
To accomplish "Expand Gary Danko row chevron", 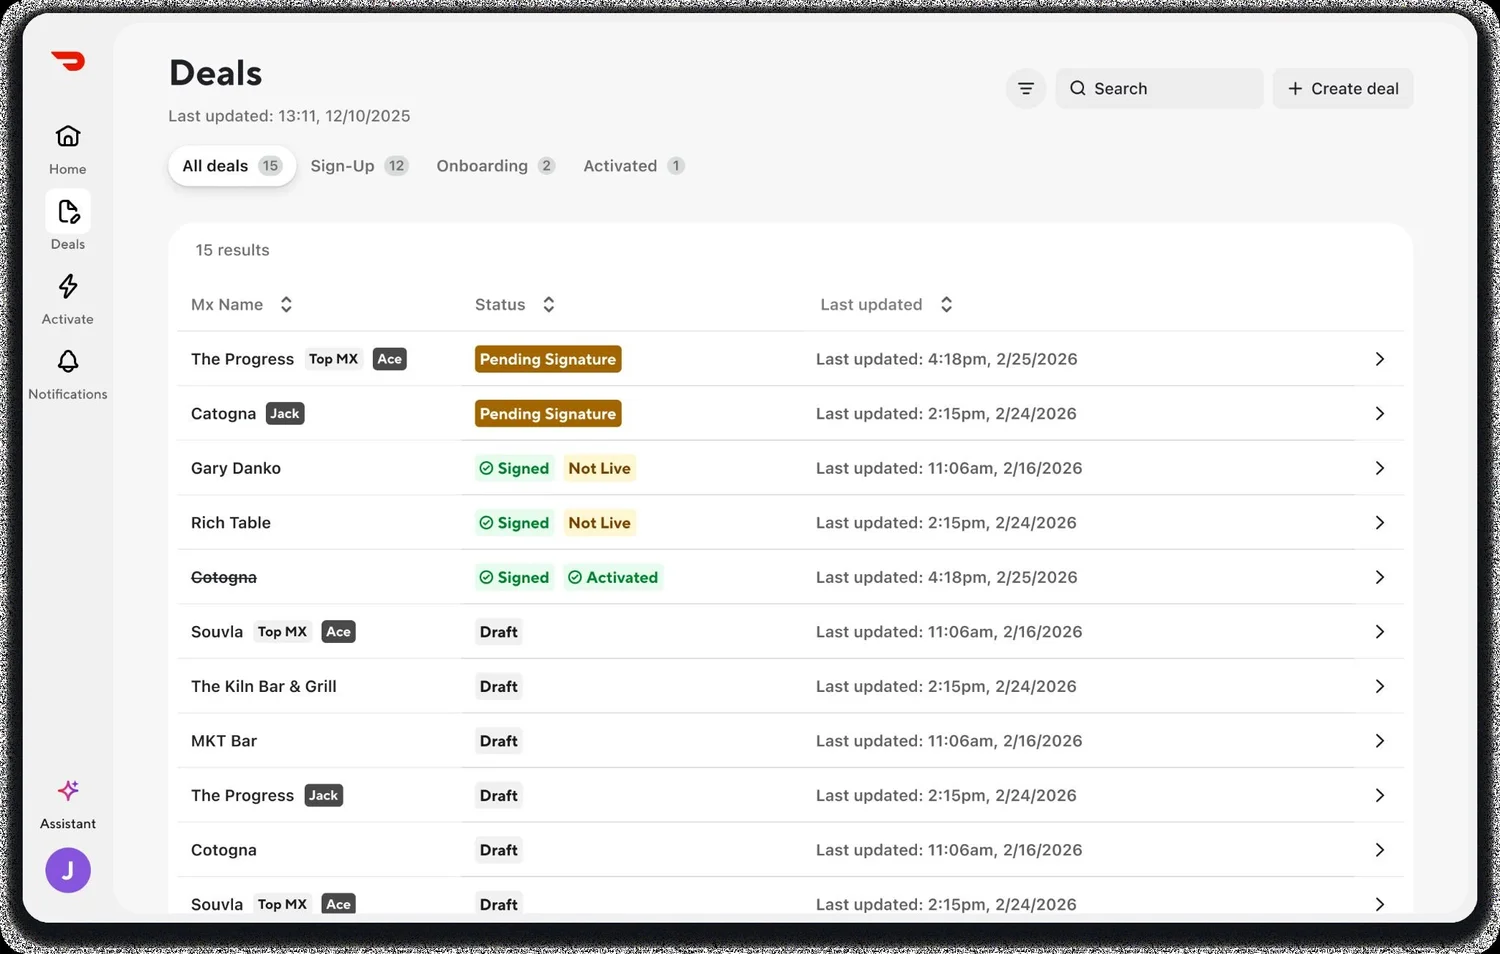I will tap(1379, 468).
